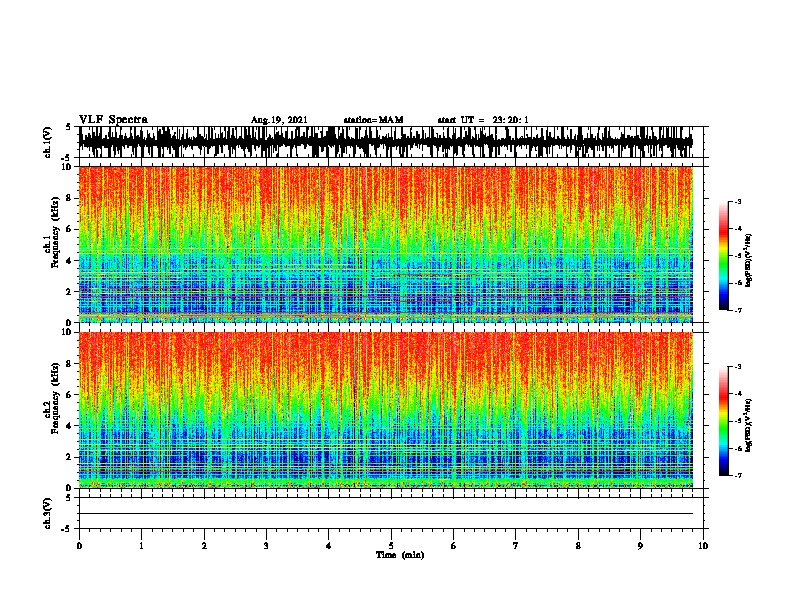Viewport: 792px width, 612px height.
Task: Click the "ch.2 Frequency (kHz)" axis label
Action: coord(52,398)
